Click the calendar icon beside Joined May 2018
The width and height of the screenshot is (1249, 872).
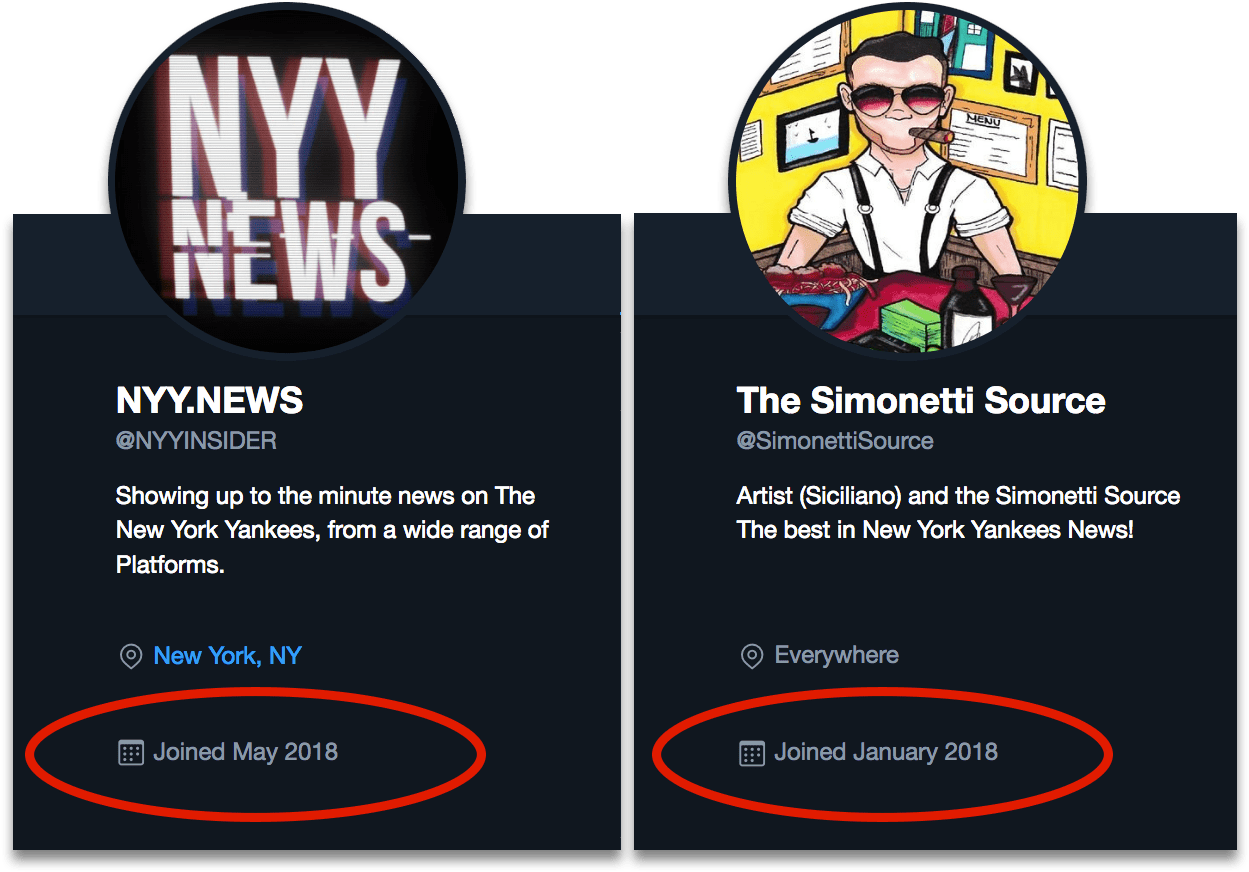tap(130, 753)
